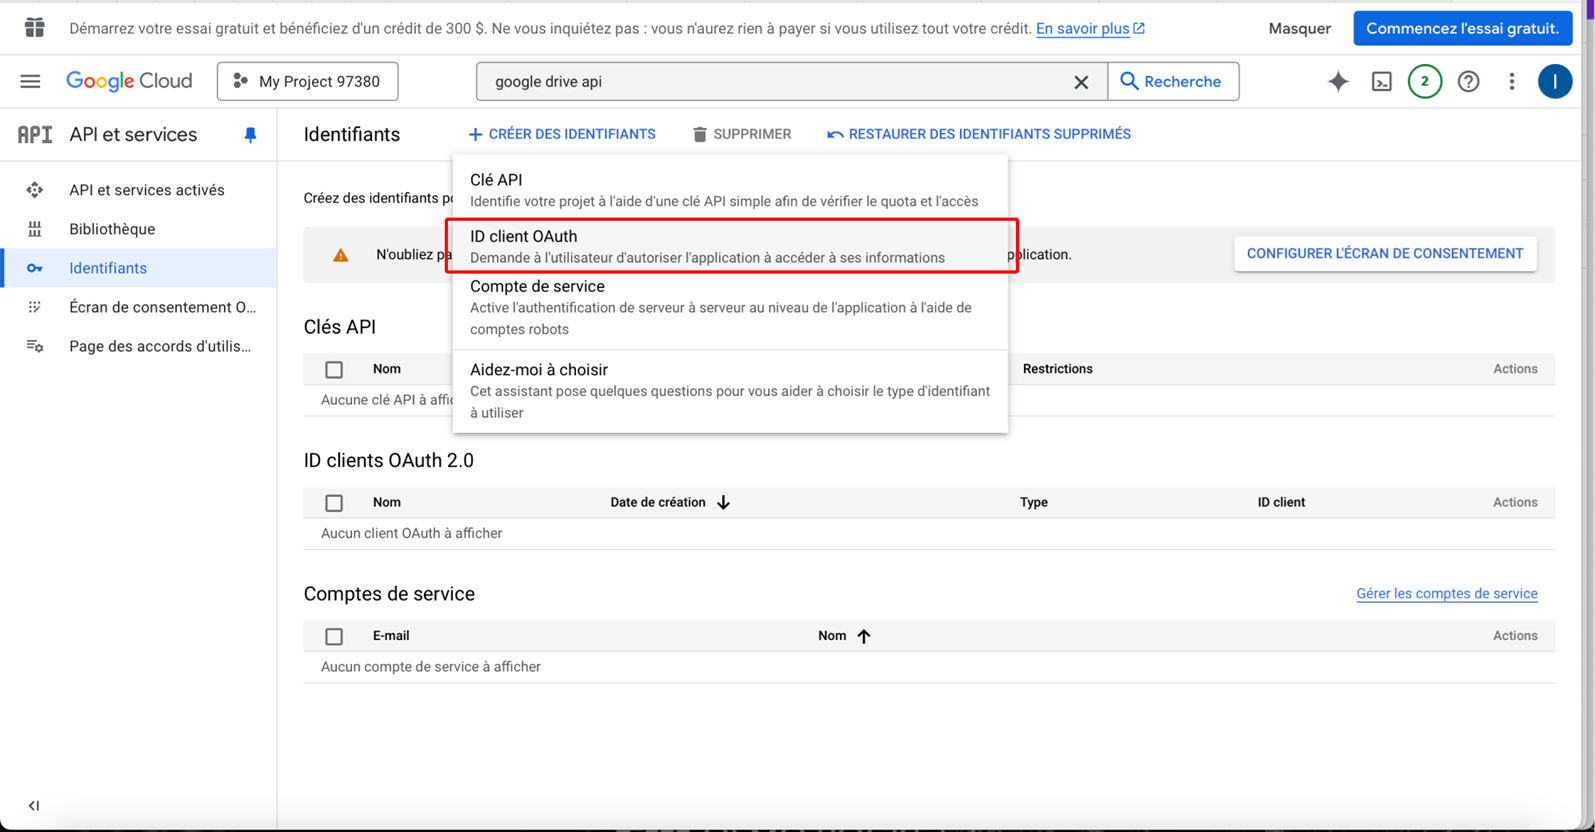Open the three-dot settings menu
The height and width of the screenshot is (832, 1595).
coord(1511,82)
